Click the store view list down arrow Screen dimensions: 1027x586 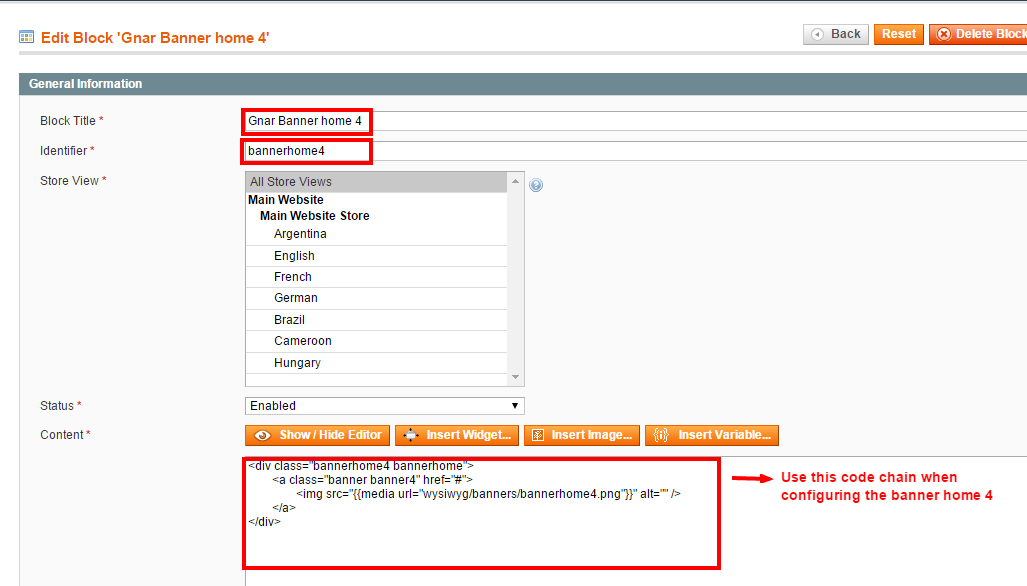tap(515, 377)
